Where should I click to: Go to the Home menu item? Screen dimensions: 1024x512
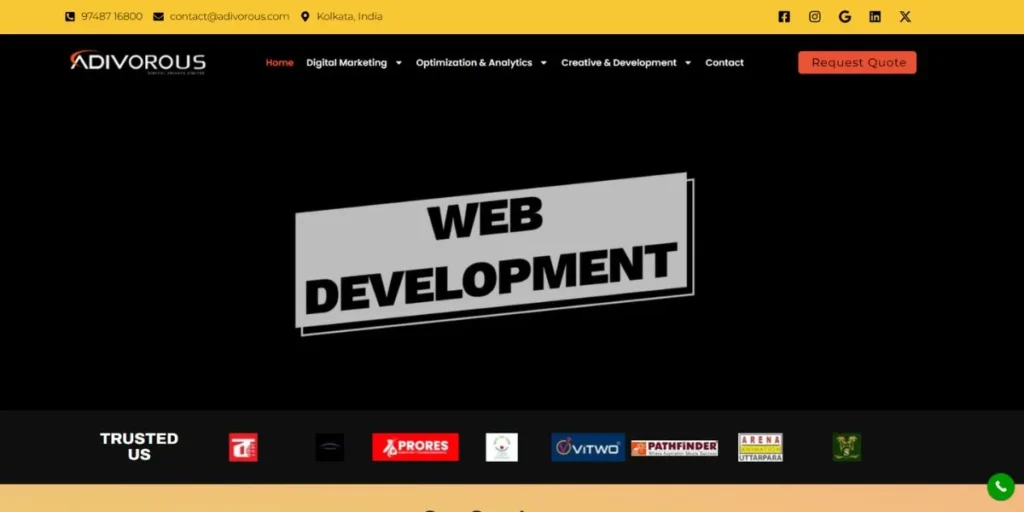click(280, 63)
